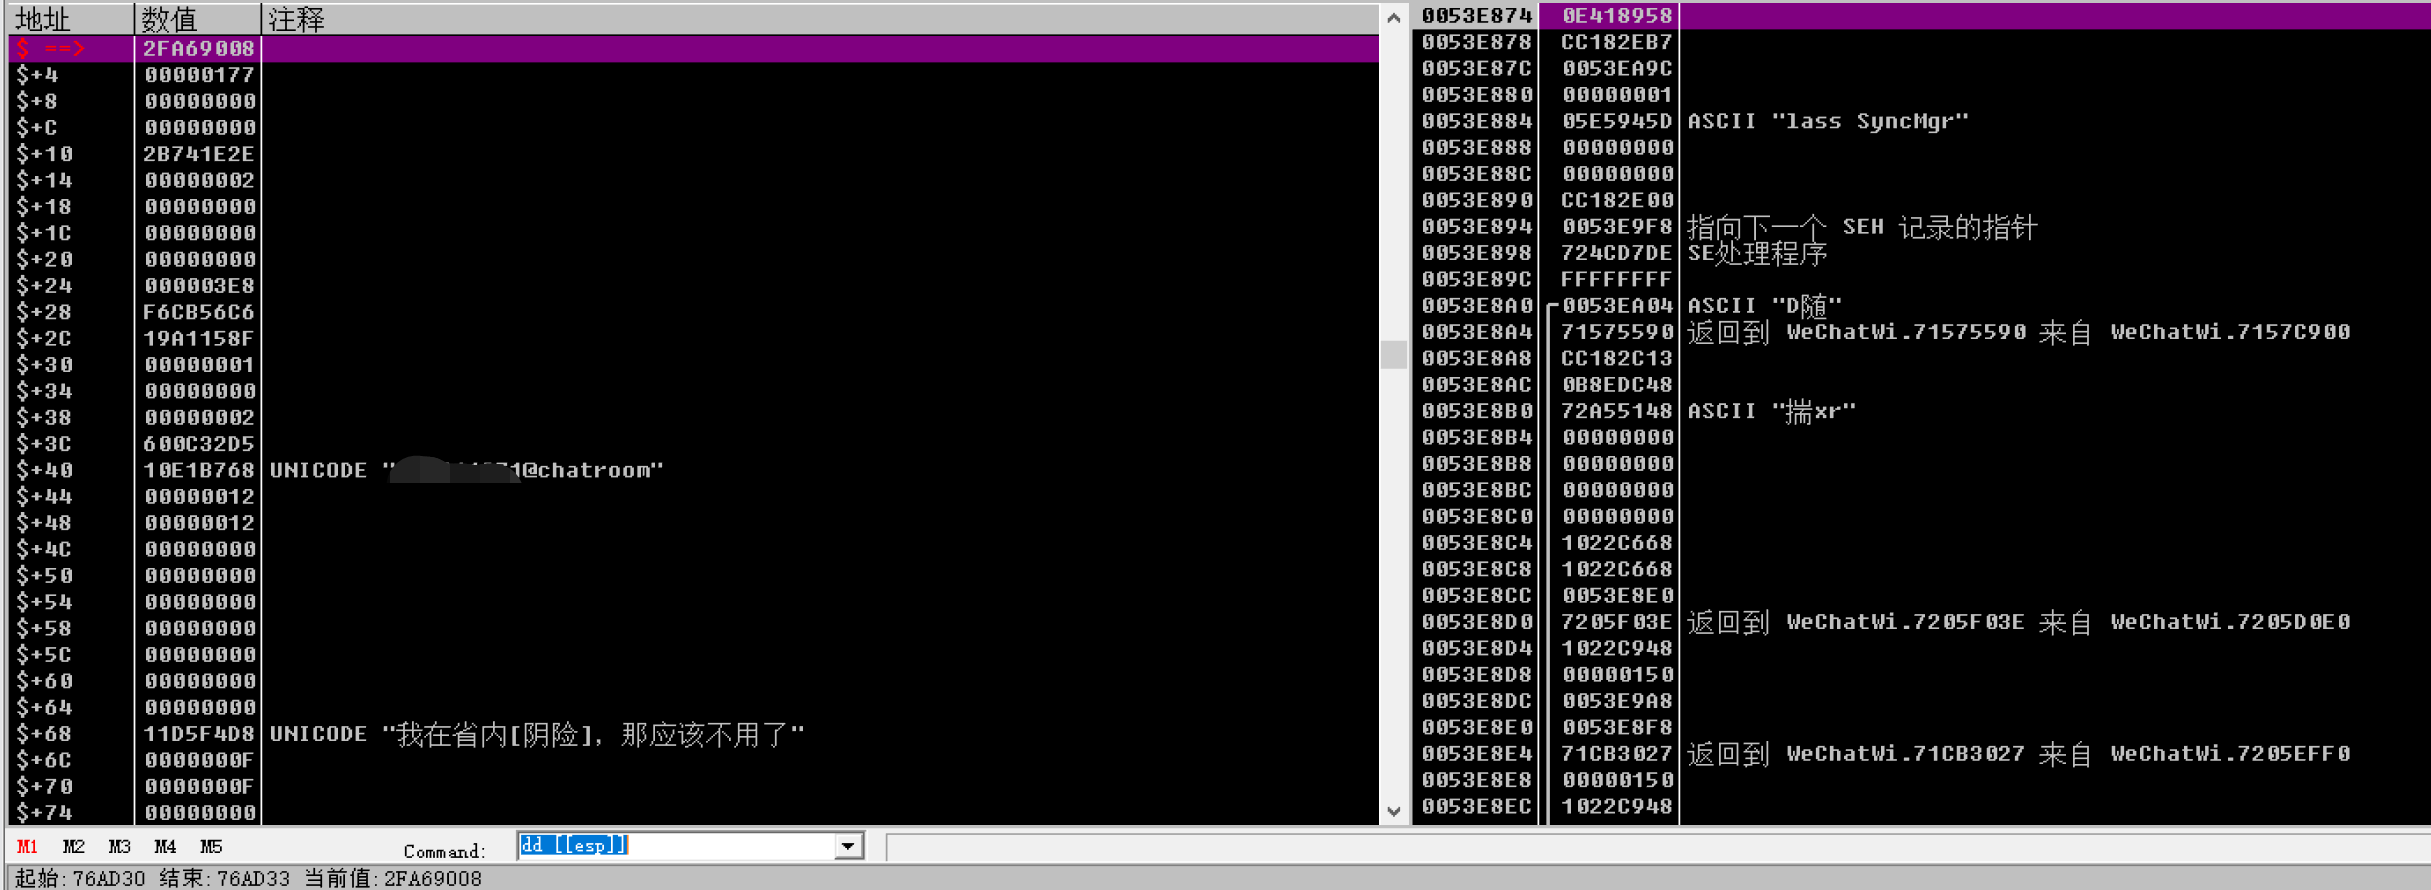Select the $+2C row value 19A1158F

(x=199, y=338)
